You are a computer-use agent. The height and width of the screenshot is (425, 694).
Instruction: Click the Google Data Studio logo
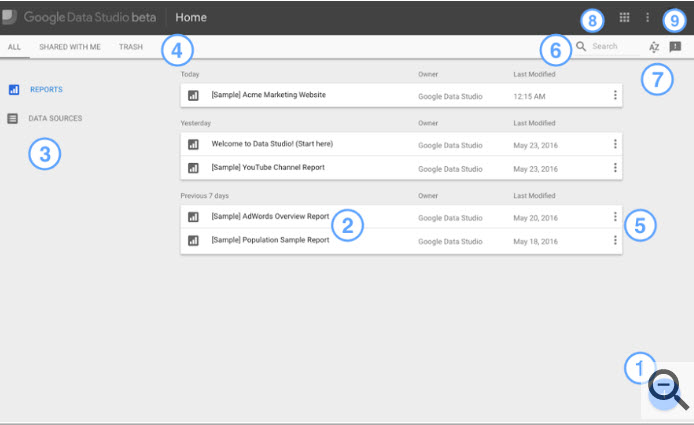click(x=9, y=17)
